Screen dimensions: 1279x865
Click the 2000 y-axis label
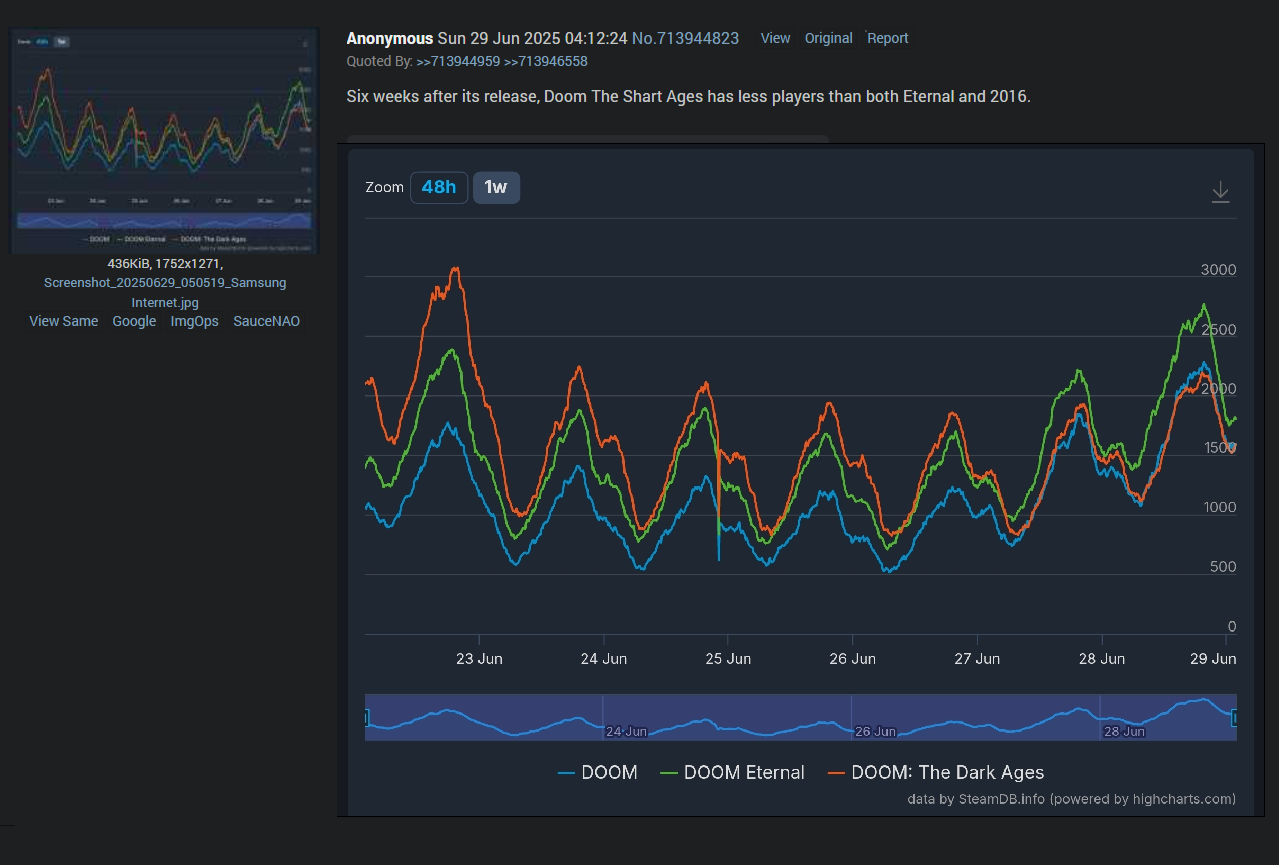tap(1218, 389)
